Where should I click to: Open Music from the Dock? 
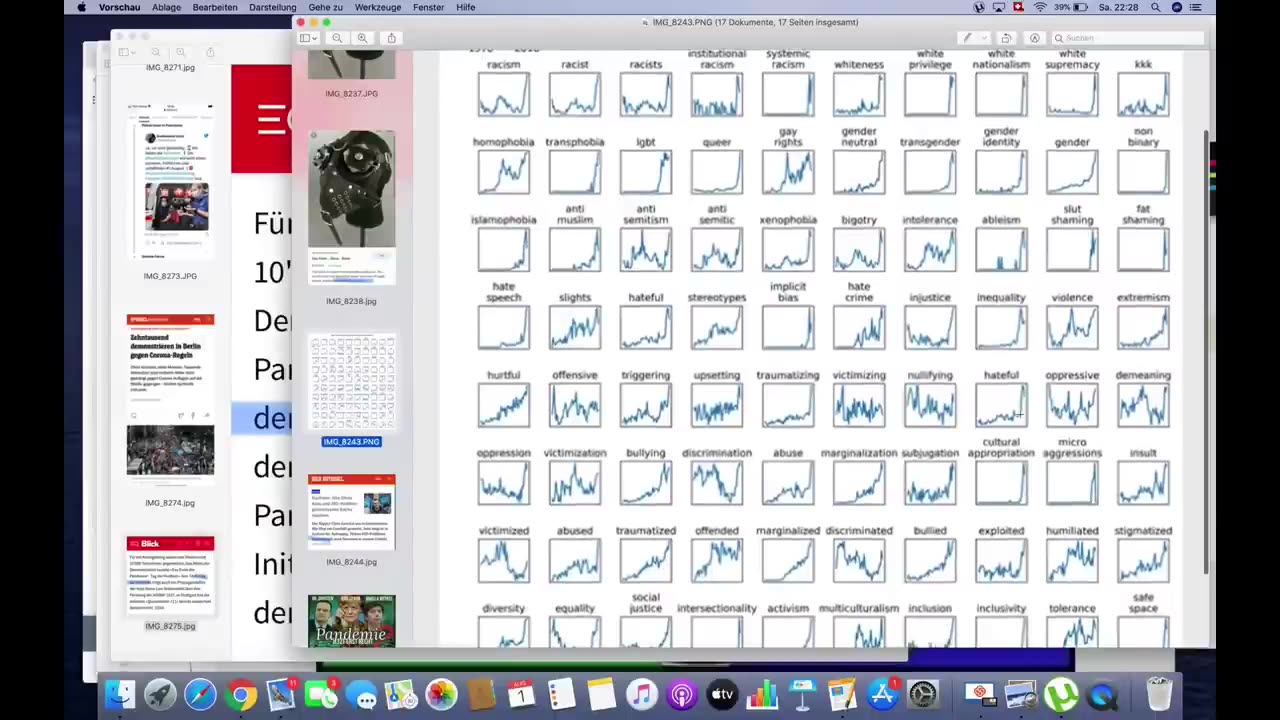coord(642,694)
